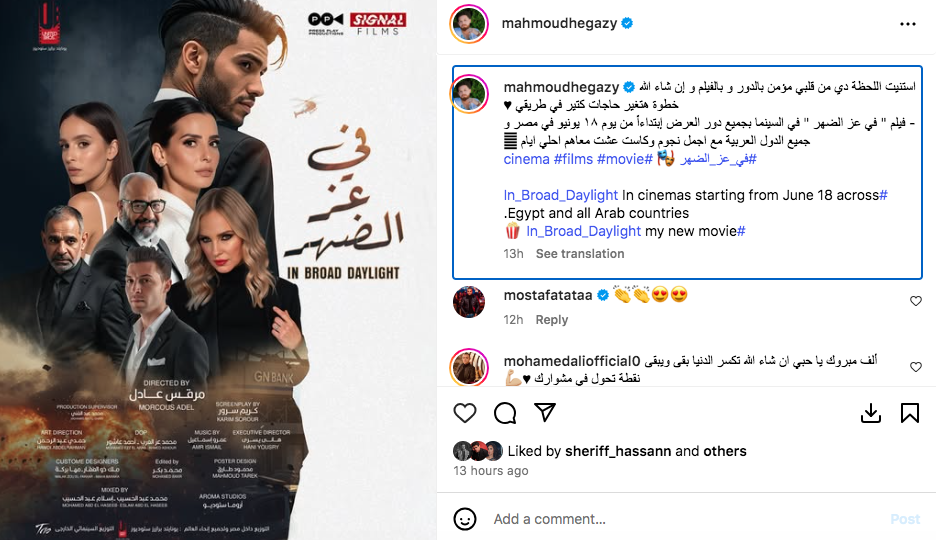Open the header profile picture of mahmoudhegazy
Image resolution: width=936 pixels, height=540 pixels.
click(x=469, y=24)
